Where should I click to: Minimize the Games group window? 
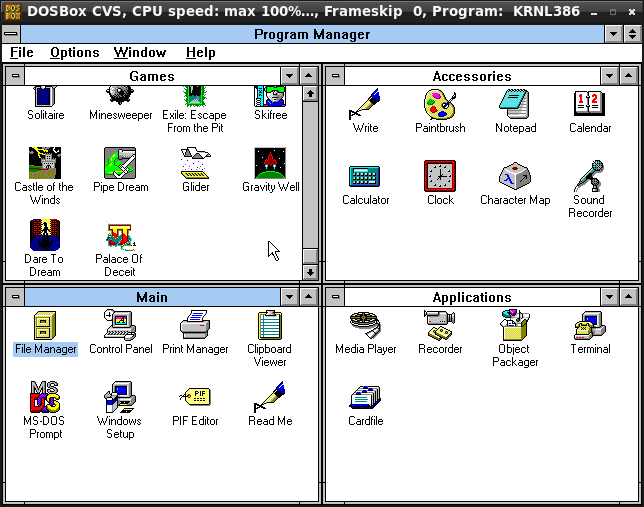tap(290, 76)
